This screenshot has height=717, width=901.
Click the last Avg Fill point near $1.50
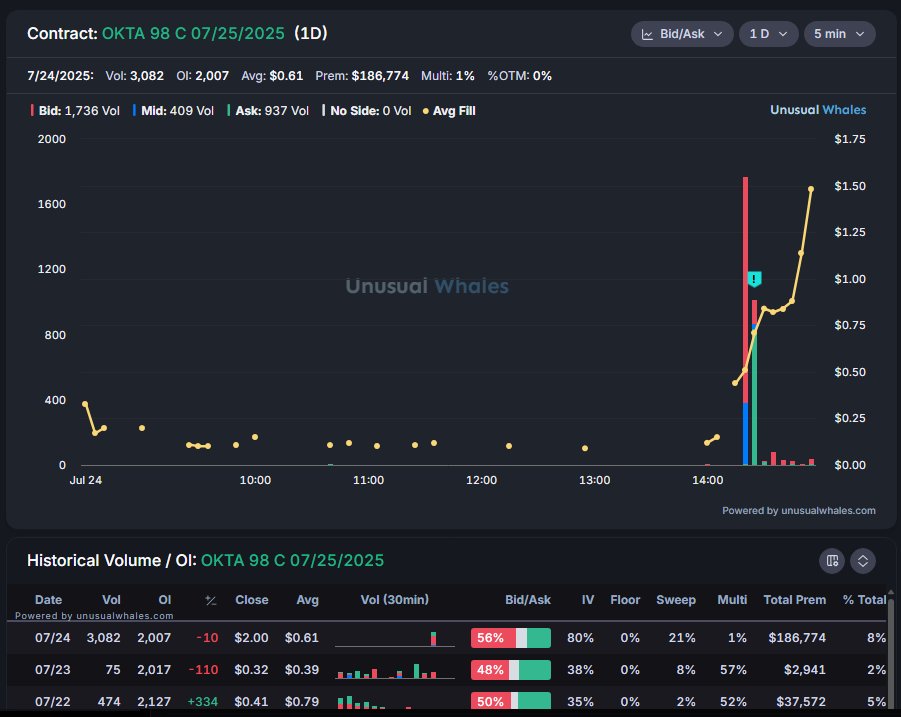(x=811, y=189)
